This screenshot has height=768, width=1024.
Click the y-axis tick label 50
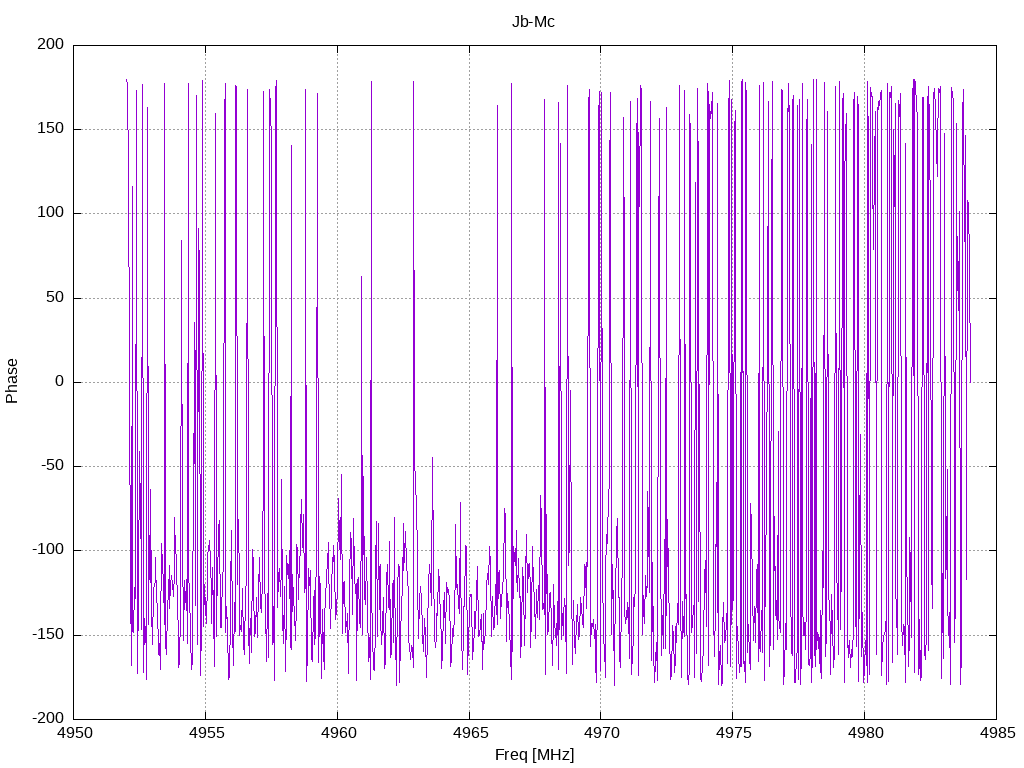55,297
